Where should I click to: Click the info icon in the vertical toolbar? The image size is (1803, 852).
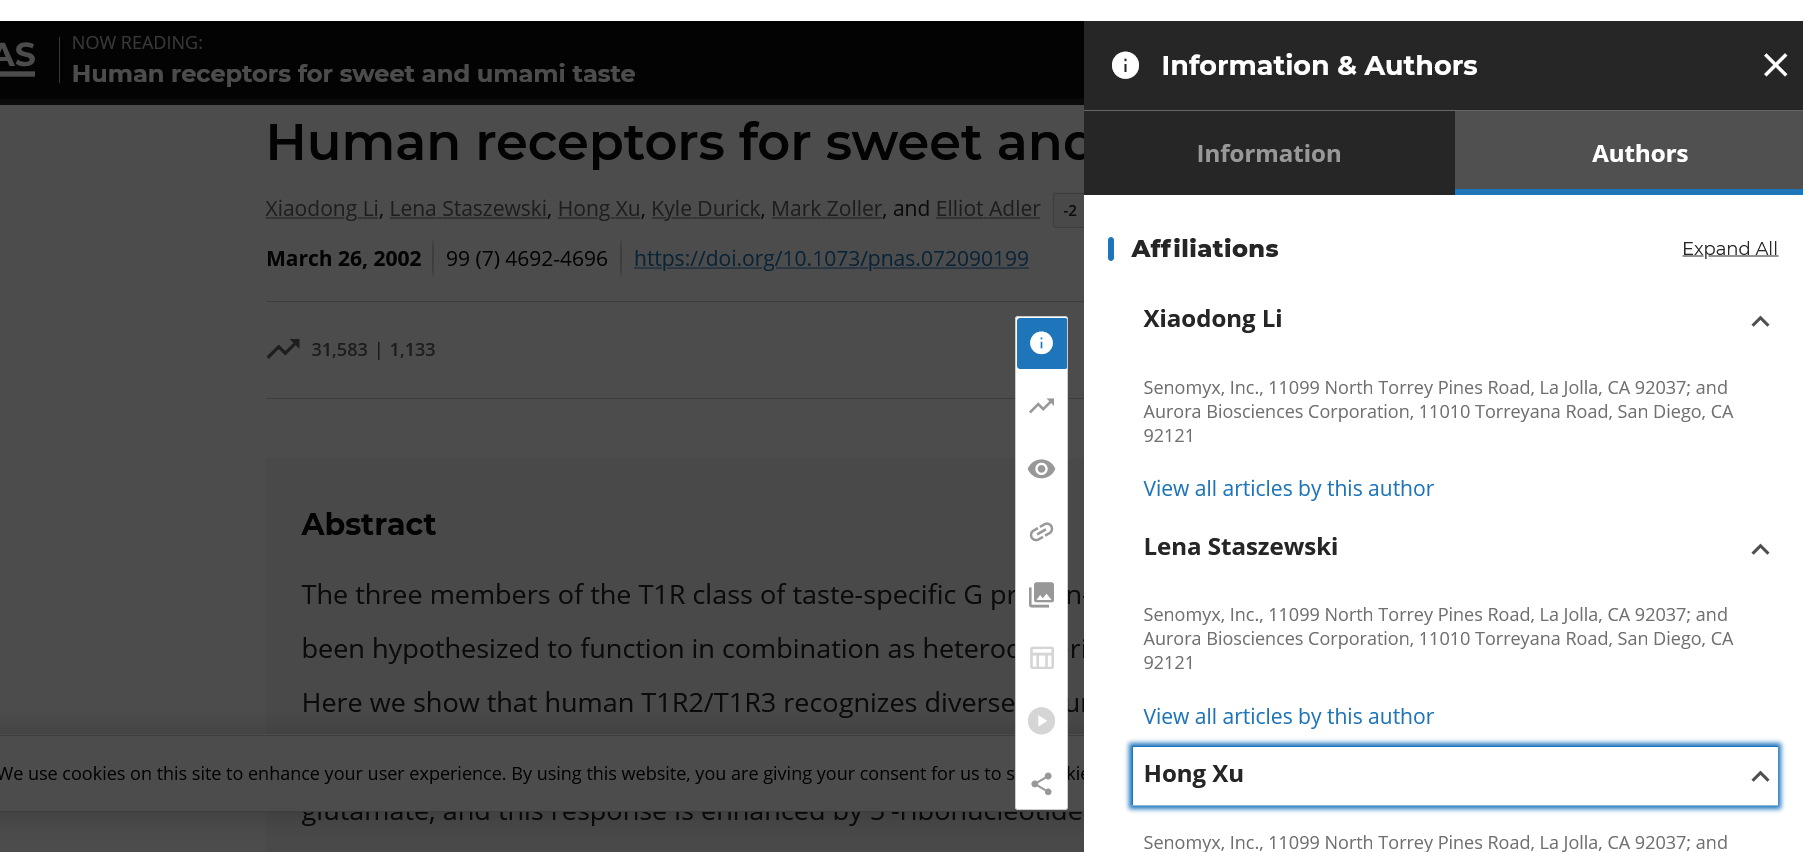[1041, 343]
